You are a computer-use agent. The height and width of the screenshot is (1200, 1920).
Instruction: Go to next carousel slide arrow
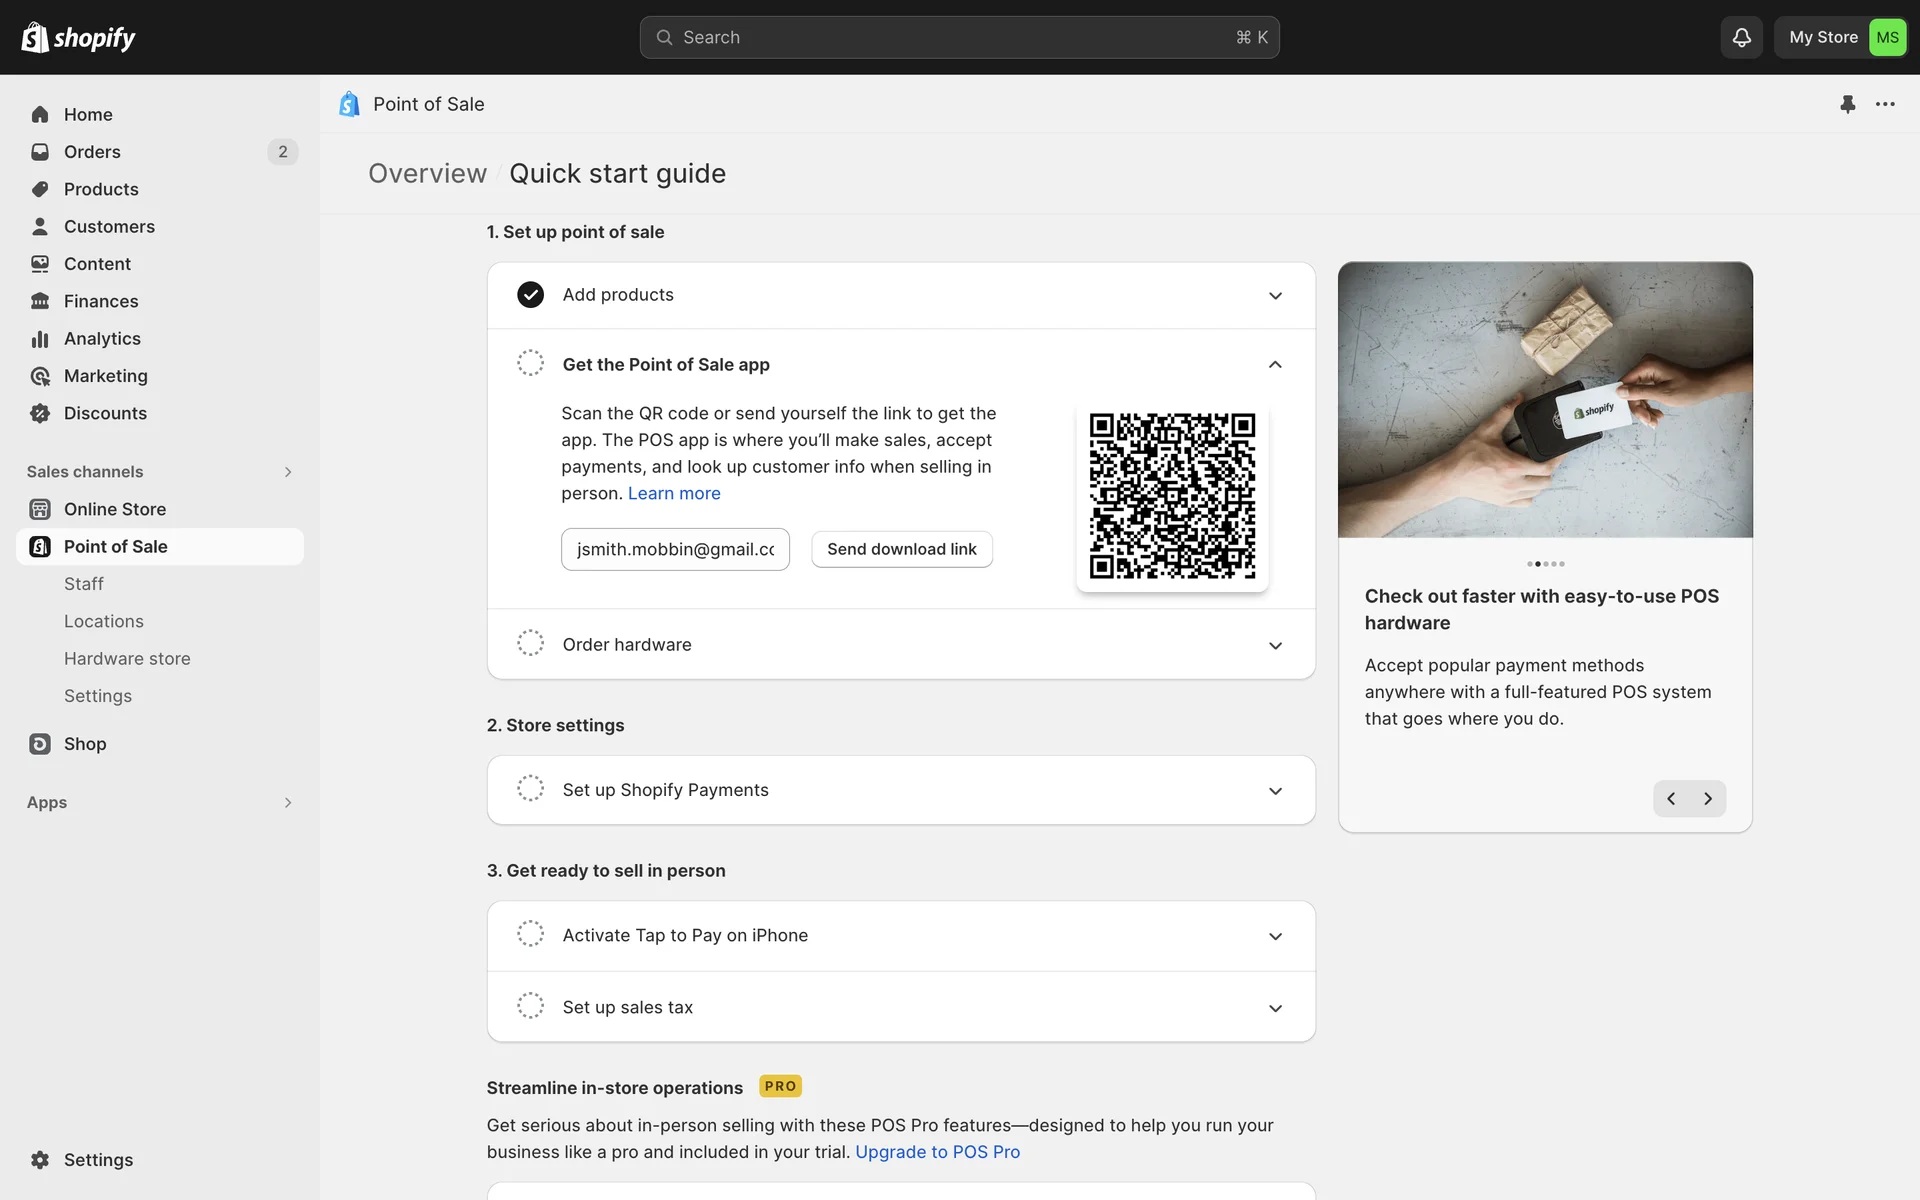click(x=1708, y=798)
